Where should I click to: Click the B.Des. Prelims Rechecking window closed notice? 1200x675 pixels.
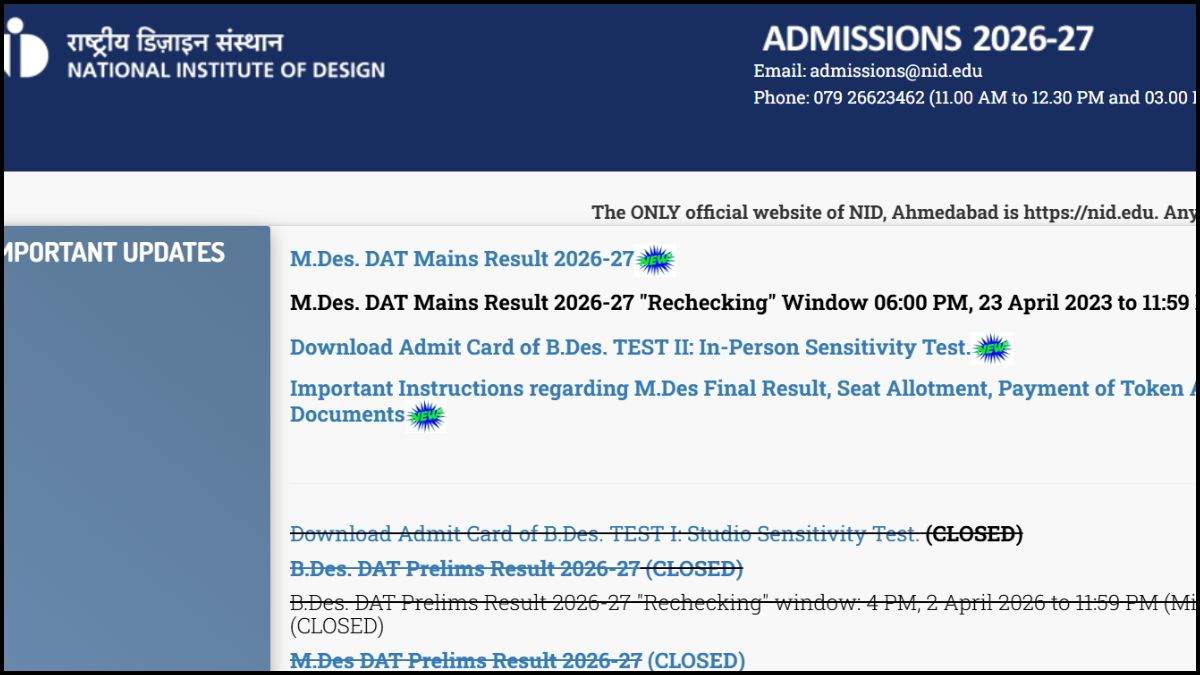[x=740, y=604]
